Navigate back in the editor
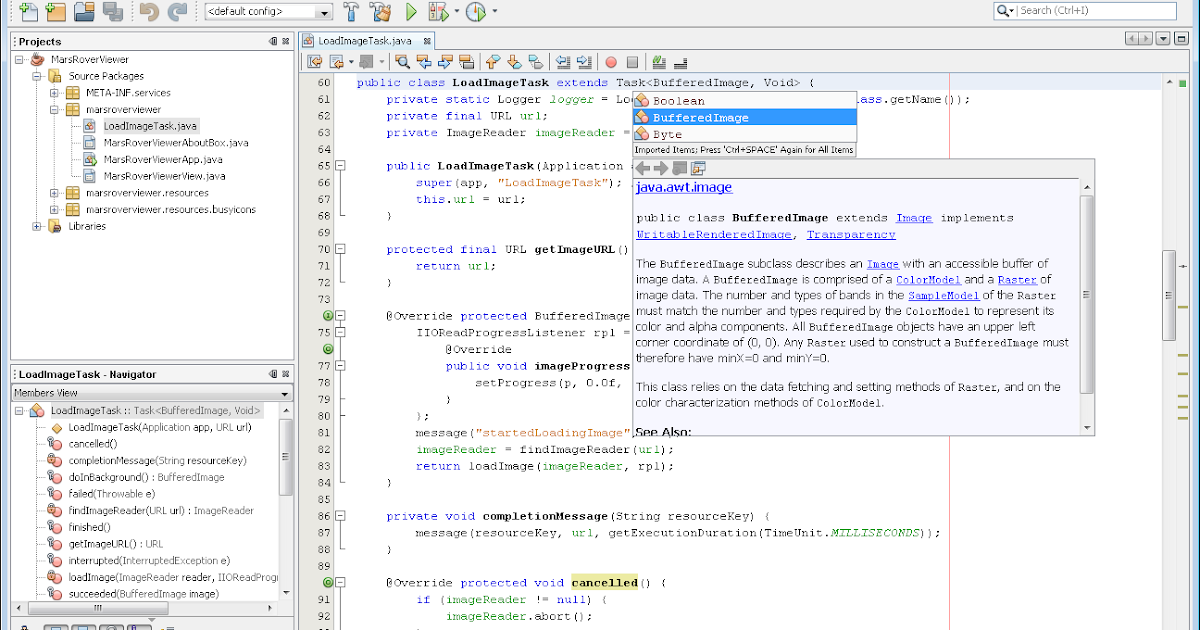Image resolution: width=1200 pixels, height=630 pixels. (x=335, y=62)
